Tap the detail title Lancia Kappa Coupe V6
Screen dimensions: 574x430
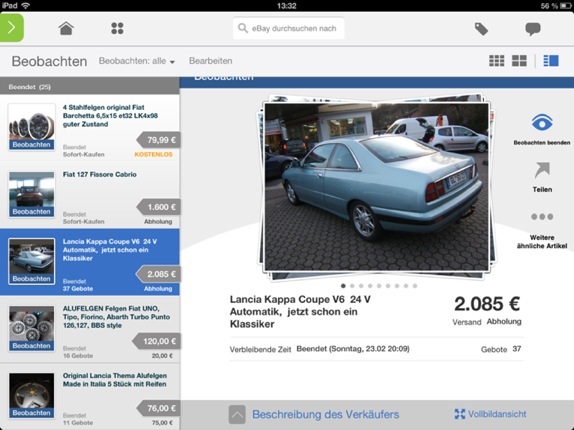pyautogui.click(x=300, y=311)
